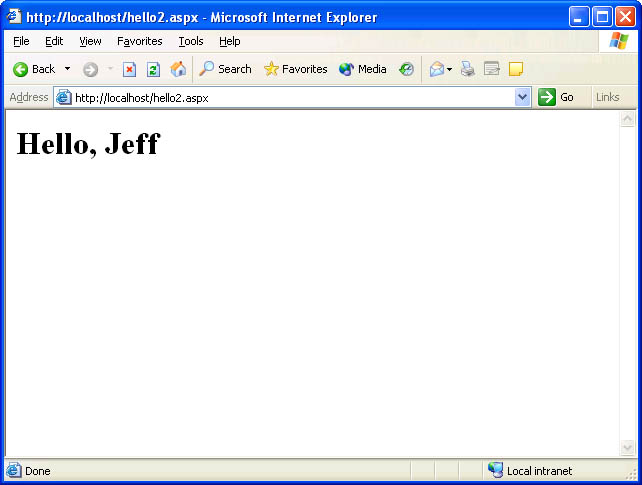Click the History icon

[x=406, y=69]
